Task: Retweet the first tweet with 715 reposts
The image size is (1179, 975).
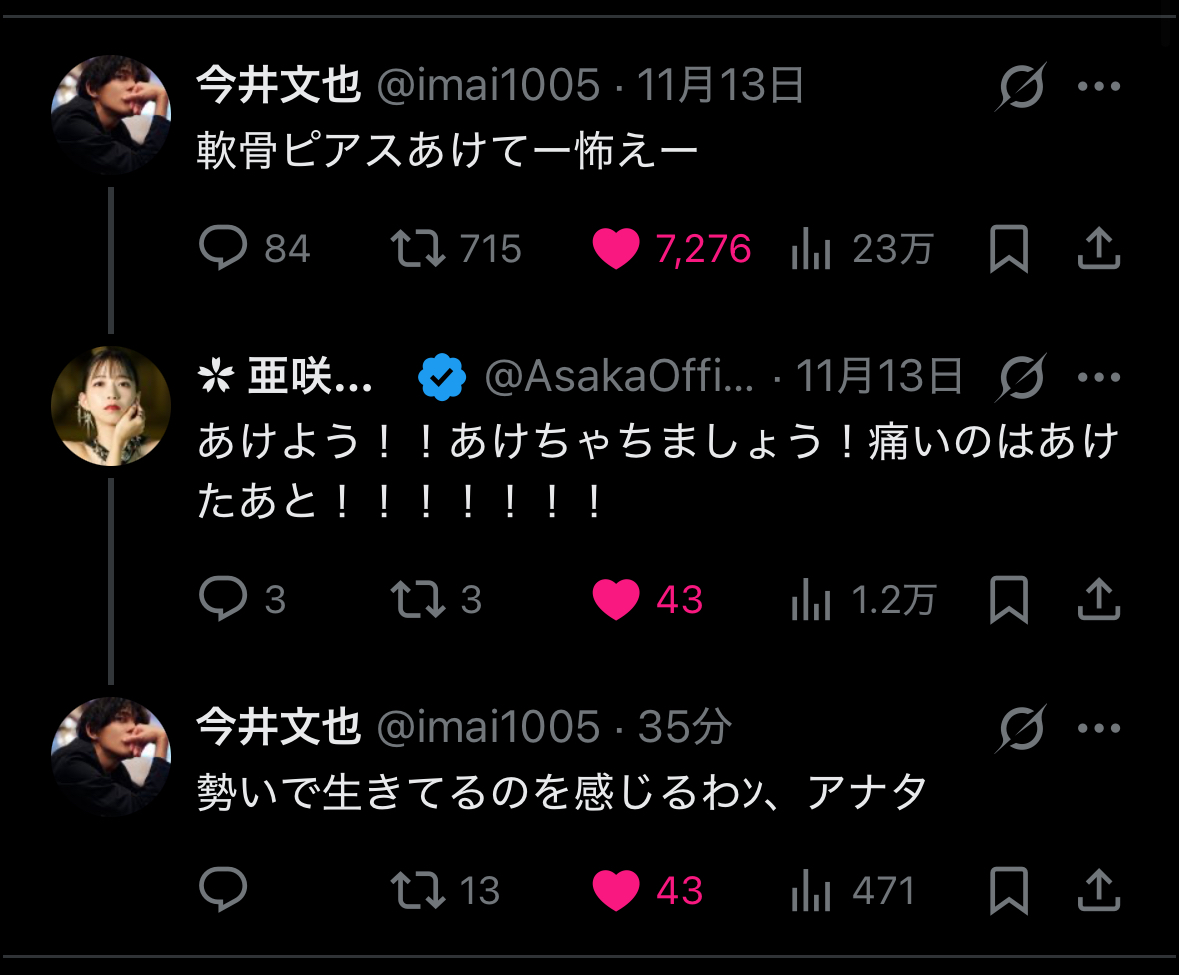Action: (418, 248)
